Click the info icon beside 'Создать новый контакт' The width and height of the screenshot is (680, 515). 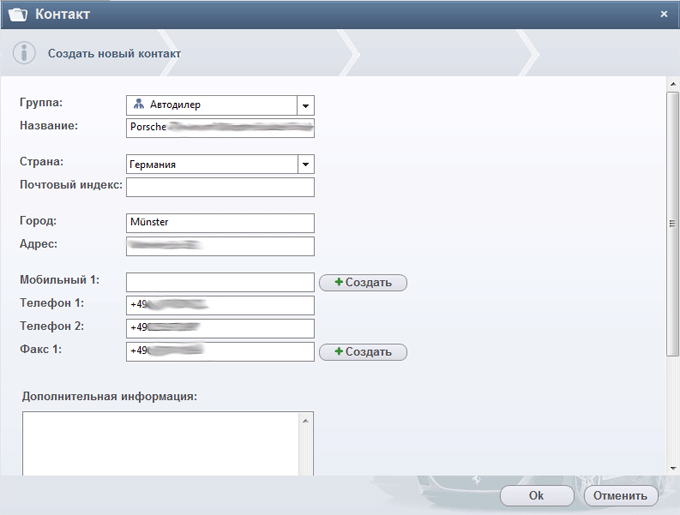point(24,53)
